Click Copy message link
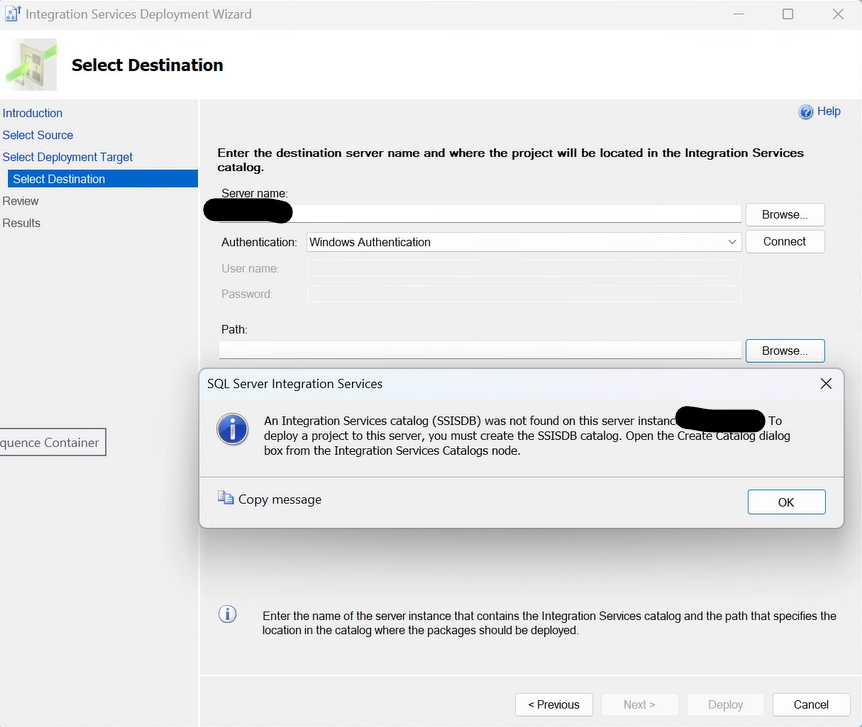 280,499
